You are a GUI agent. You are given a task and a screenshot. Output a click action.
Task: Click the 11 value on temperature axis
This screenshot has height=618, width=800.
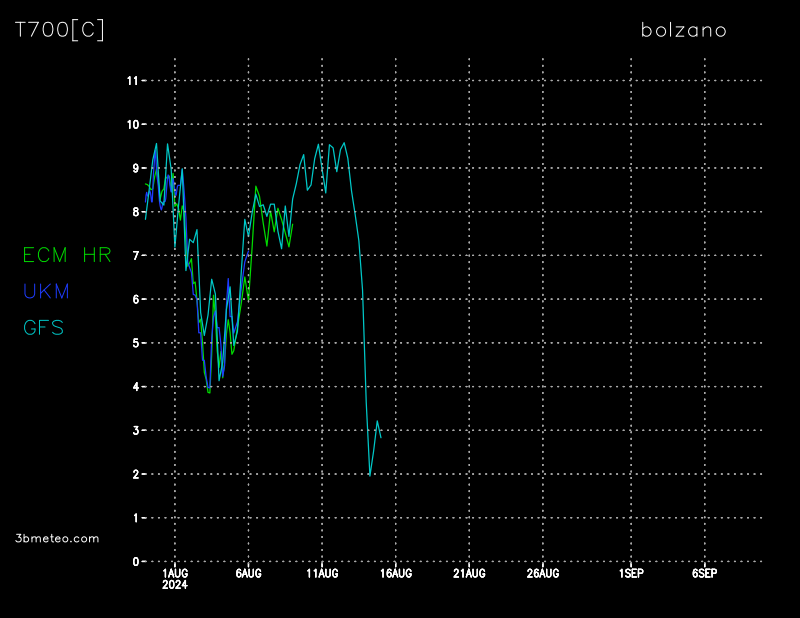[x=131, y=80]
